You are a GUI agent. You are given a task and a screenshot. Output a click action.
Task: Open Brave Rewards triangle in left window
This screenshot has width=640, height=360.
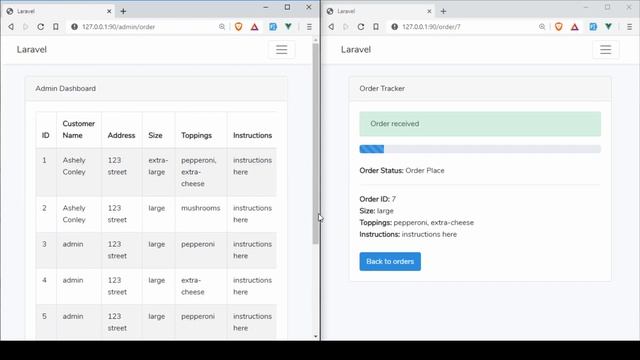coord(254,27)
